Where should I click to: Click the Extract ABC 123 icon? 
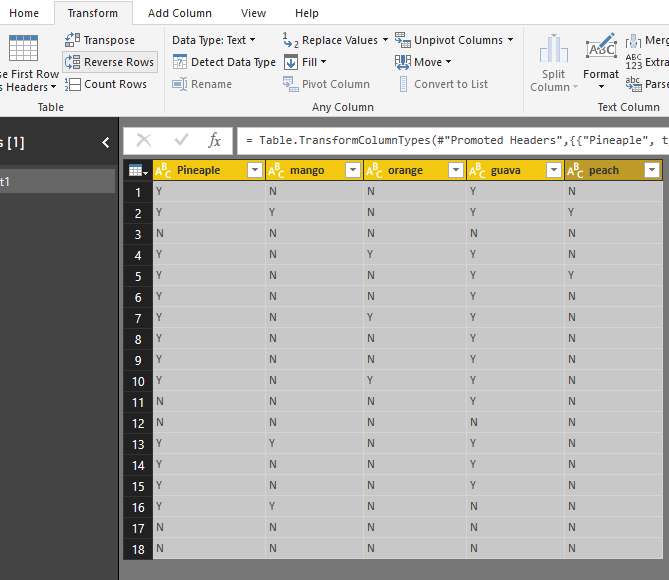point(634,62)
